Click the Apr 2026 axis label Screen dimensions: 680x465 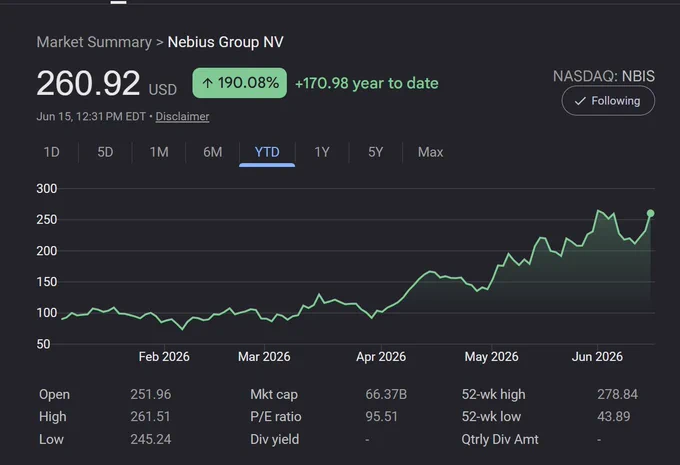(x=381, y=357)
